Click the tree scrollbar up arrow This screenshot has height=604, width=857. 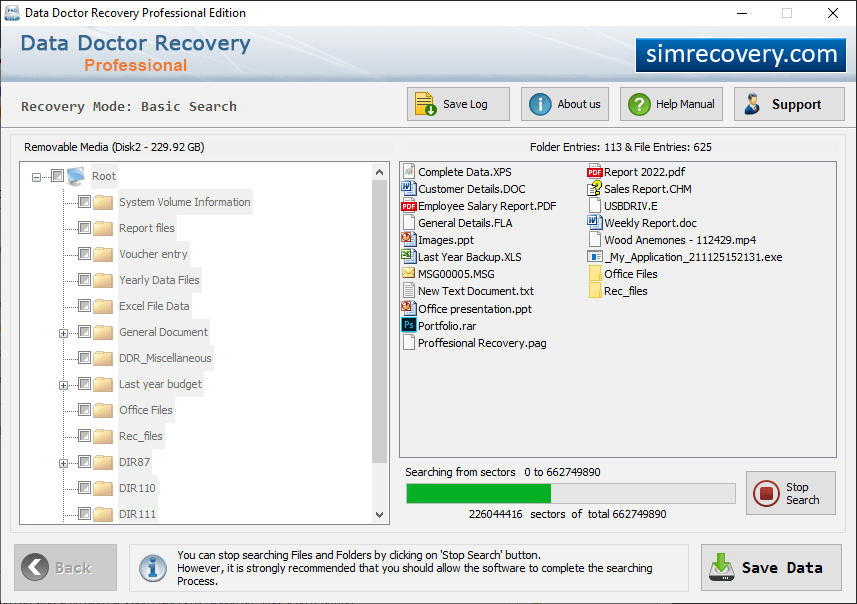(379, 172)
